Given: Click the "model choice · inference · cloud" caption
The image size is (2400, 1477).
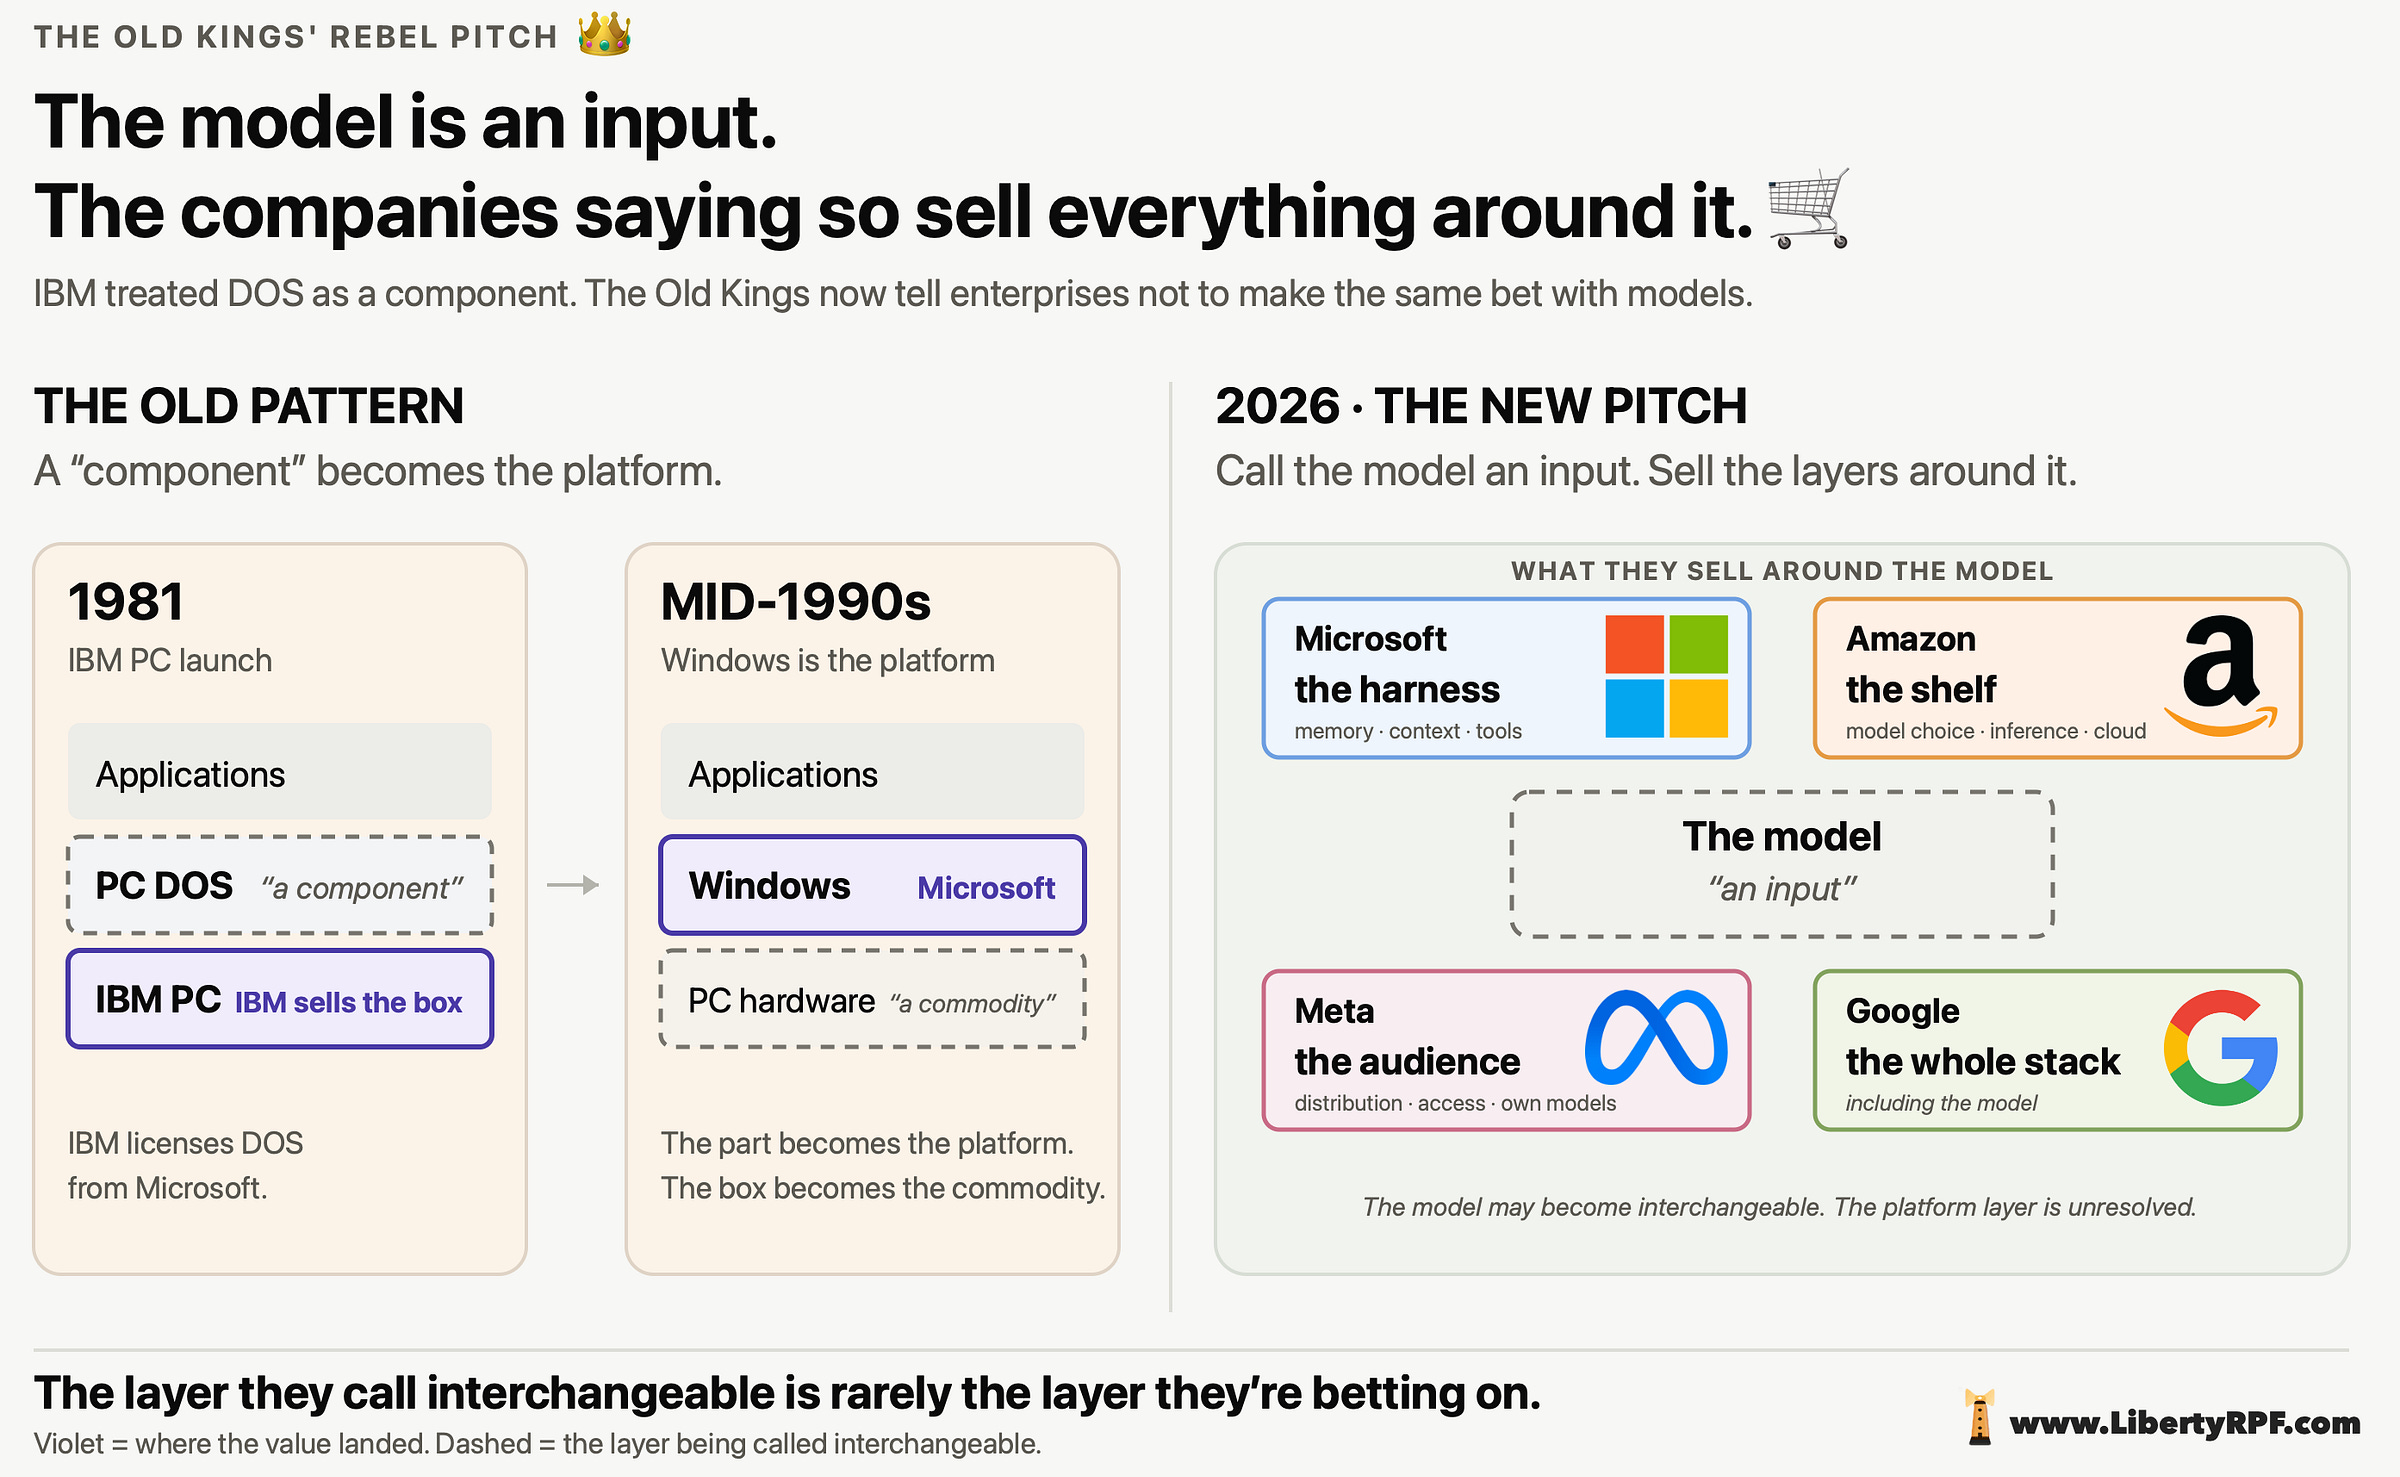Looking at the screenshot, I should pyautogui.click(x=1996, y=731).
